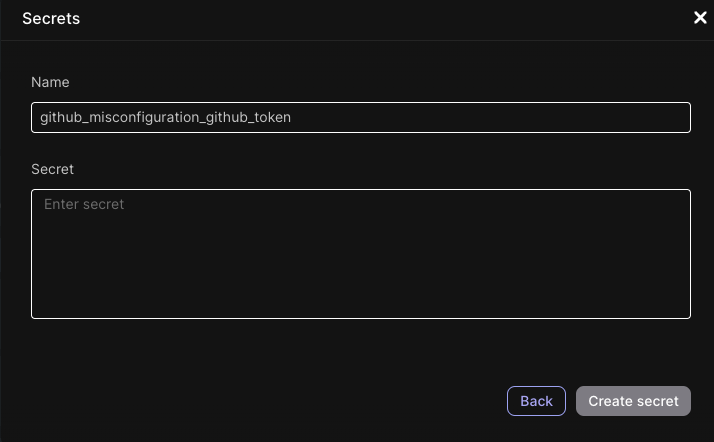Dismiss the Secrets panel
Image resolution: width=714 pixels, height=442 pixels.
700,18
